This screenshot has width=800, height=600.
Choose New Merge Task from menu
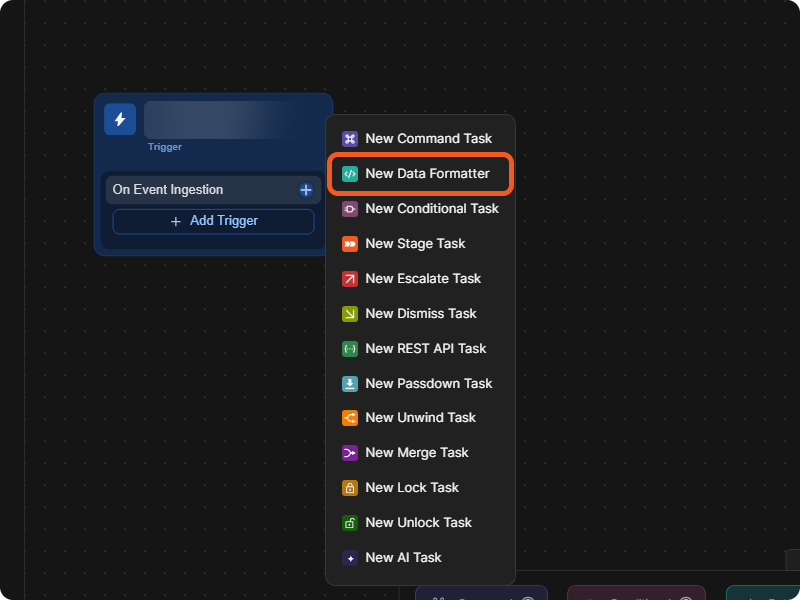click(420, 453)
